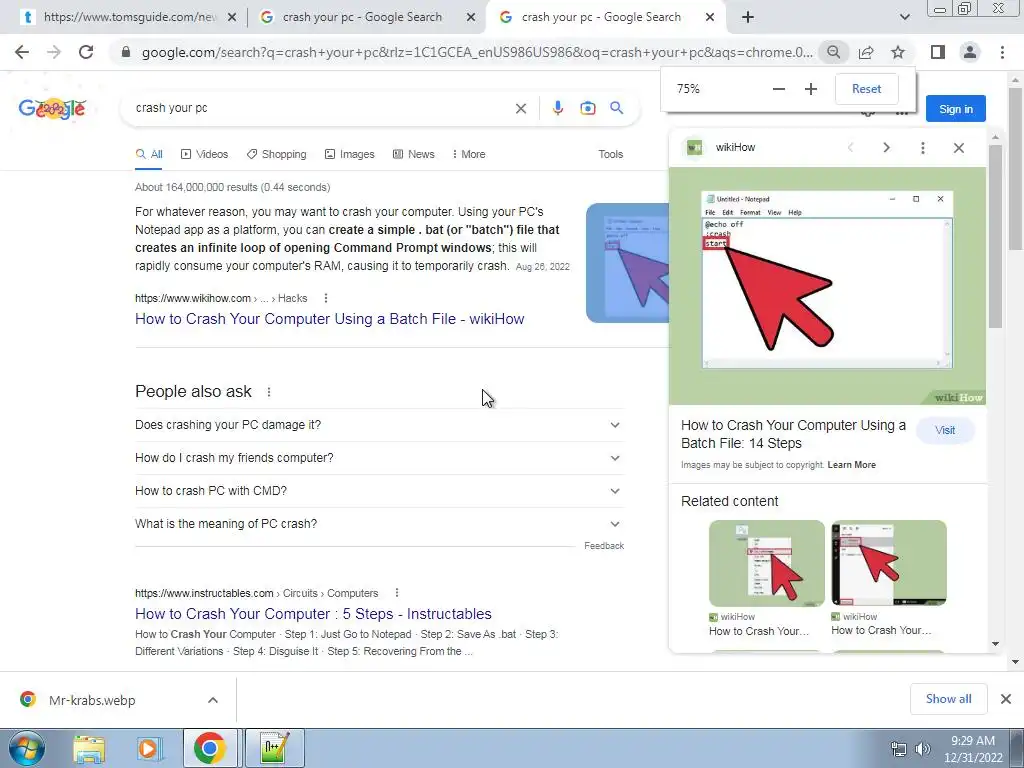Open 'How to Crash Your Computer Using a Batch File' link

coord(330,319)
